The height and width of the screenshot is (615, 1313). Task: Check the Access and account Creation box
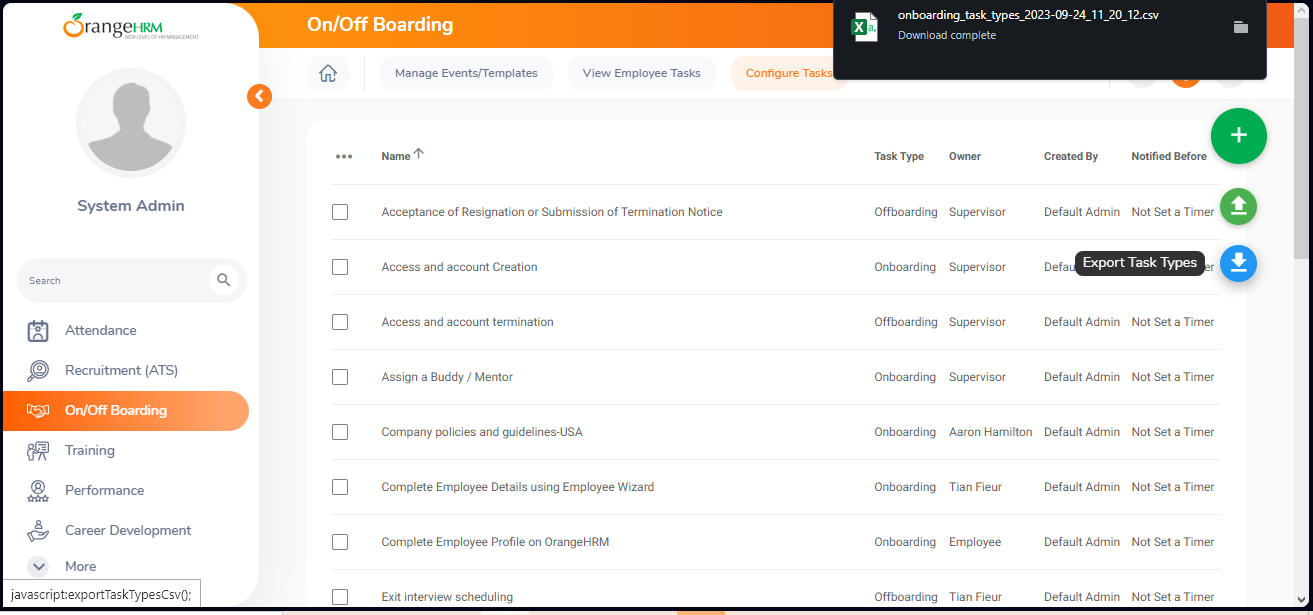[x=340, y=267]
